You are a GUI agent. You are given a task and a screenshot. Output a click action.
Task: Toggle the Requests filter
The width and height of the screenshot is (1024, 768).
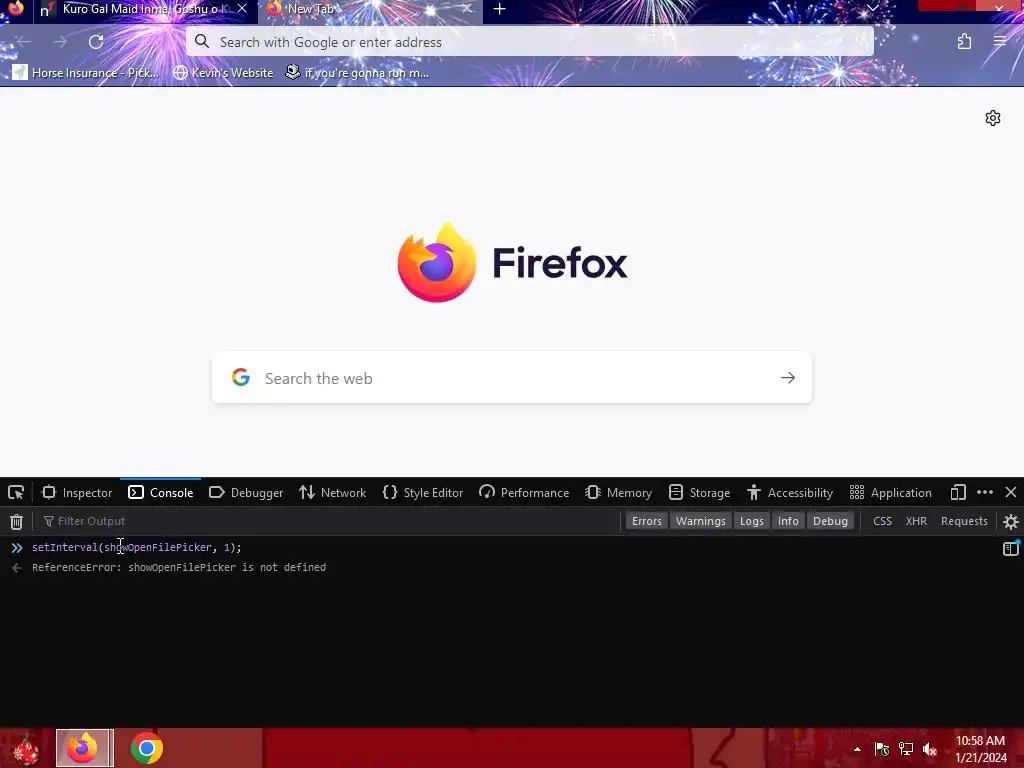pyautogui.click(x=964, y=521)
